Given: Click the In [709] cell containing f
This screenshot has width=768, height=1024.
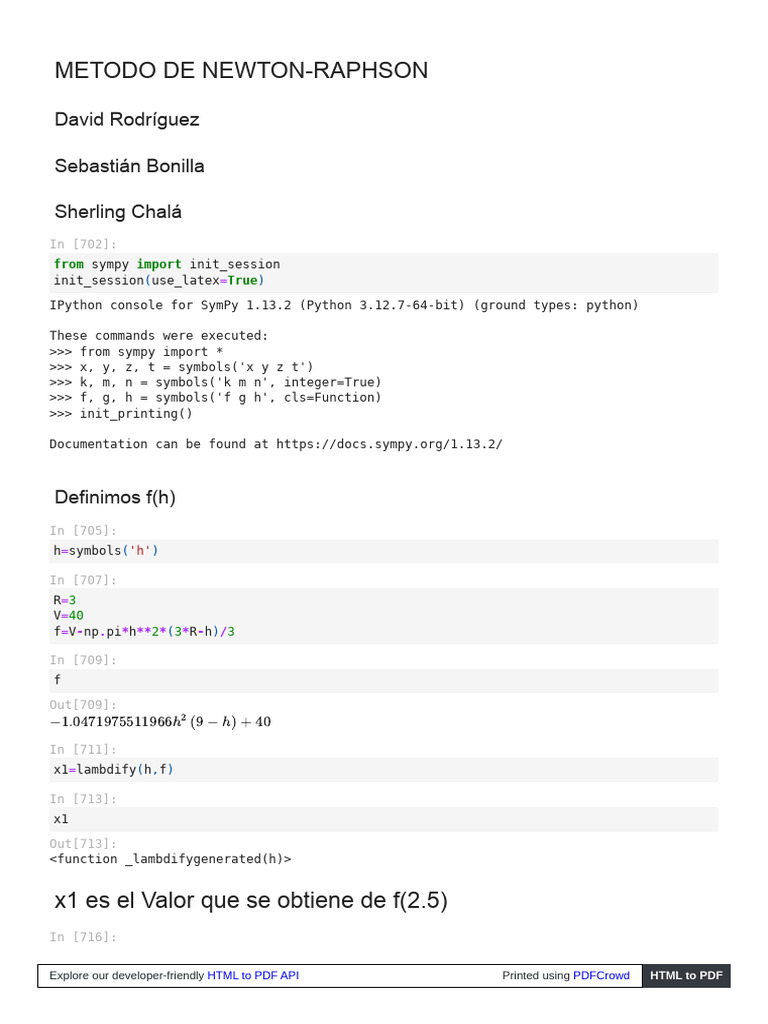Looking at the screenshot, I should coord(384,680).
